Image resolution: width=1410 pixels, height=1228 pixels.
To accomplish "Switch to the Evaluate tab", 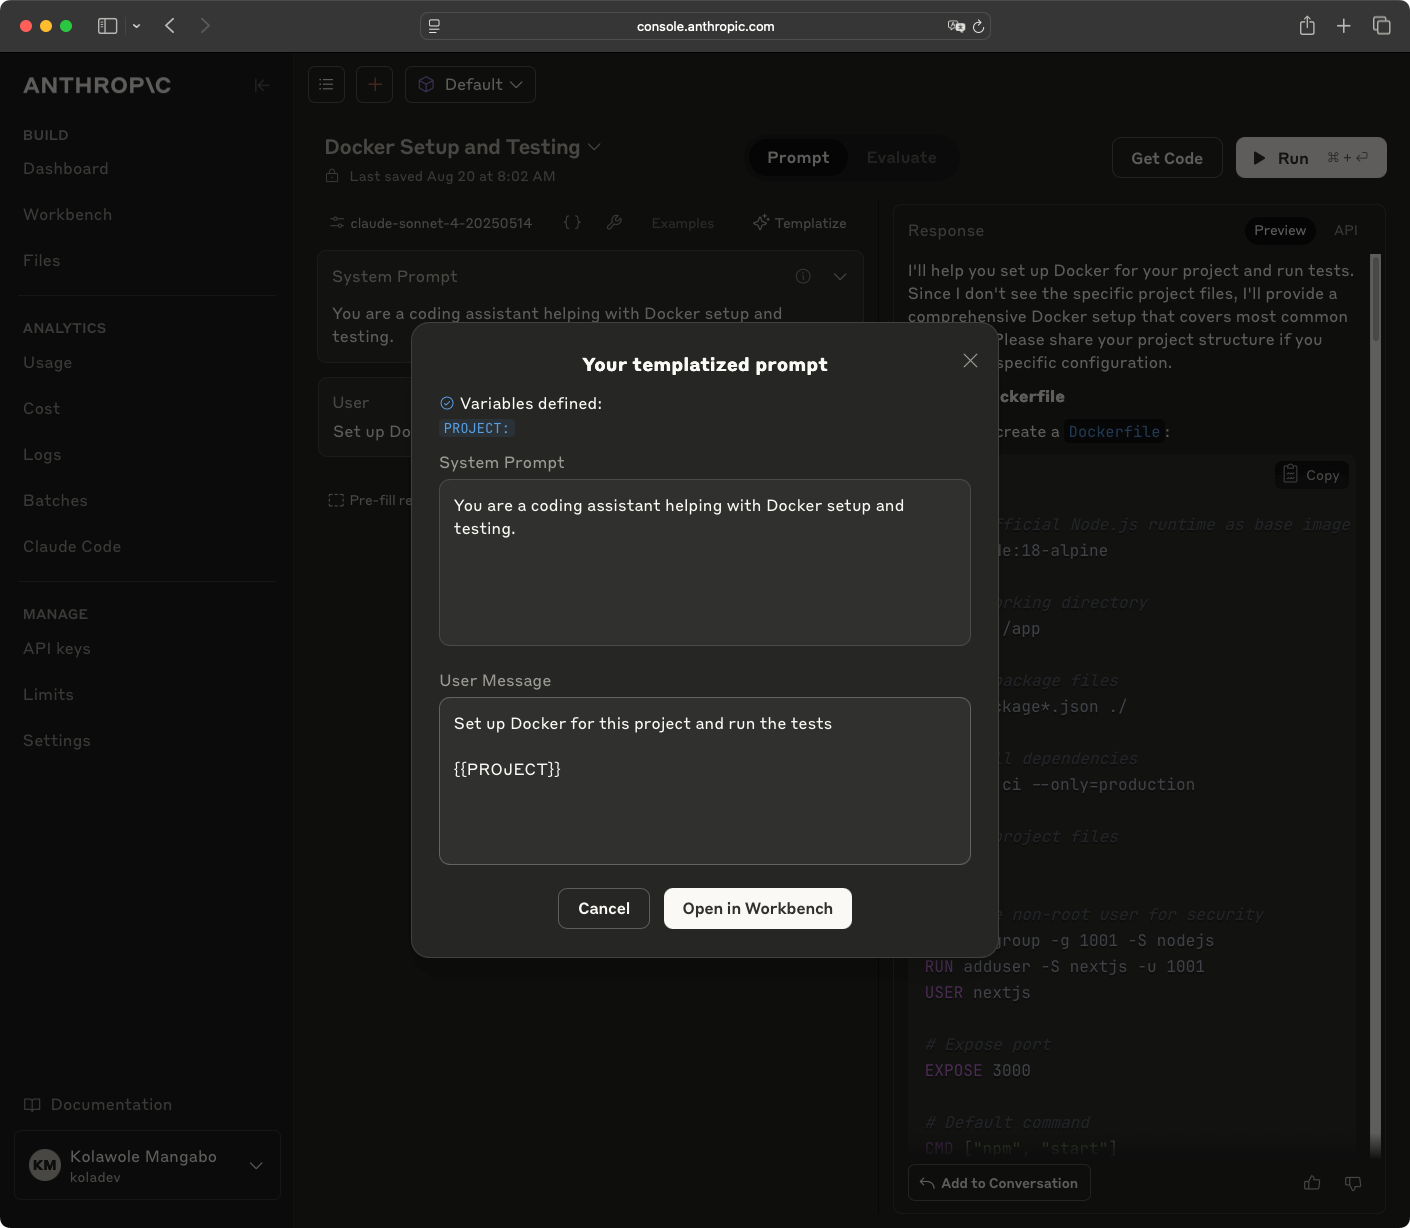I will (901, 157).
